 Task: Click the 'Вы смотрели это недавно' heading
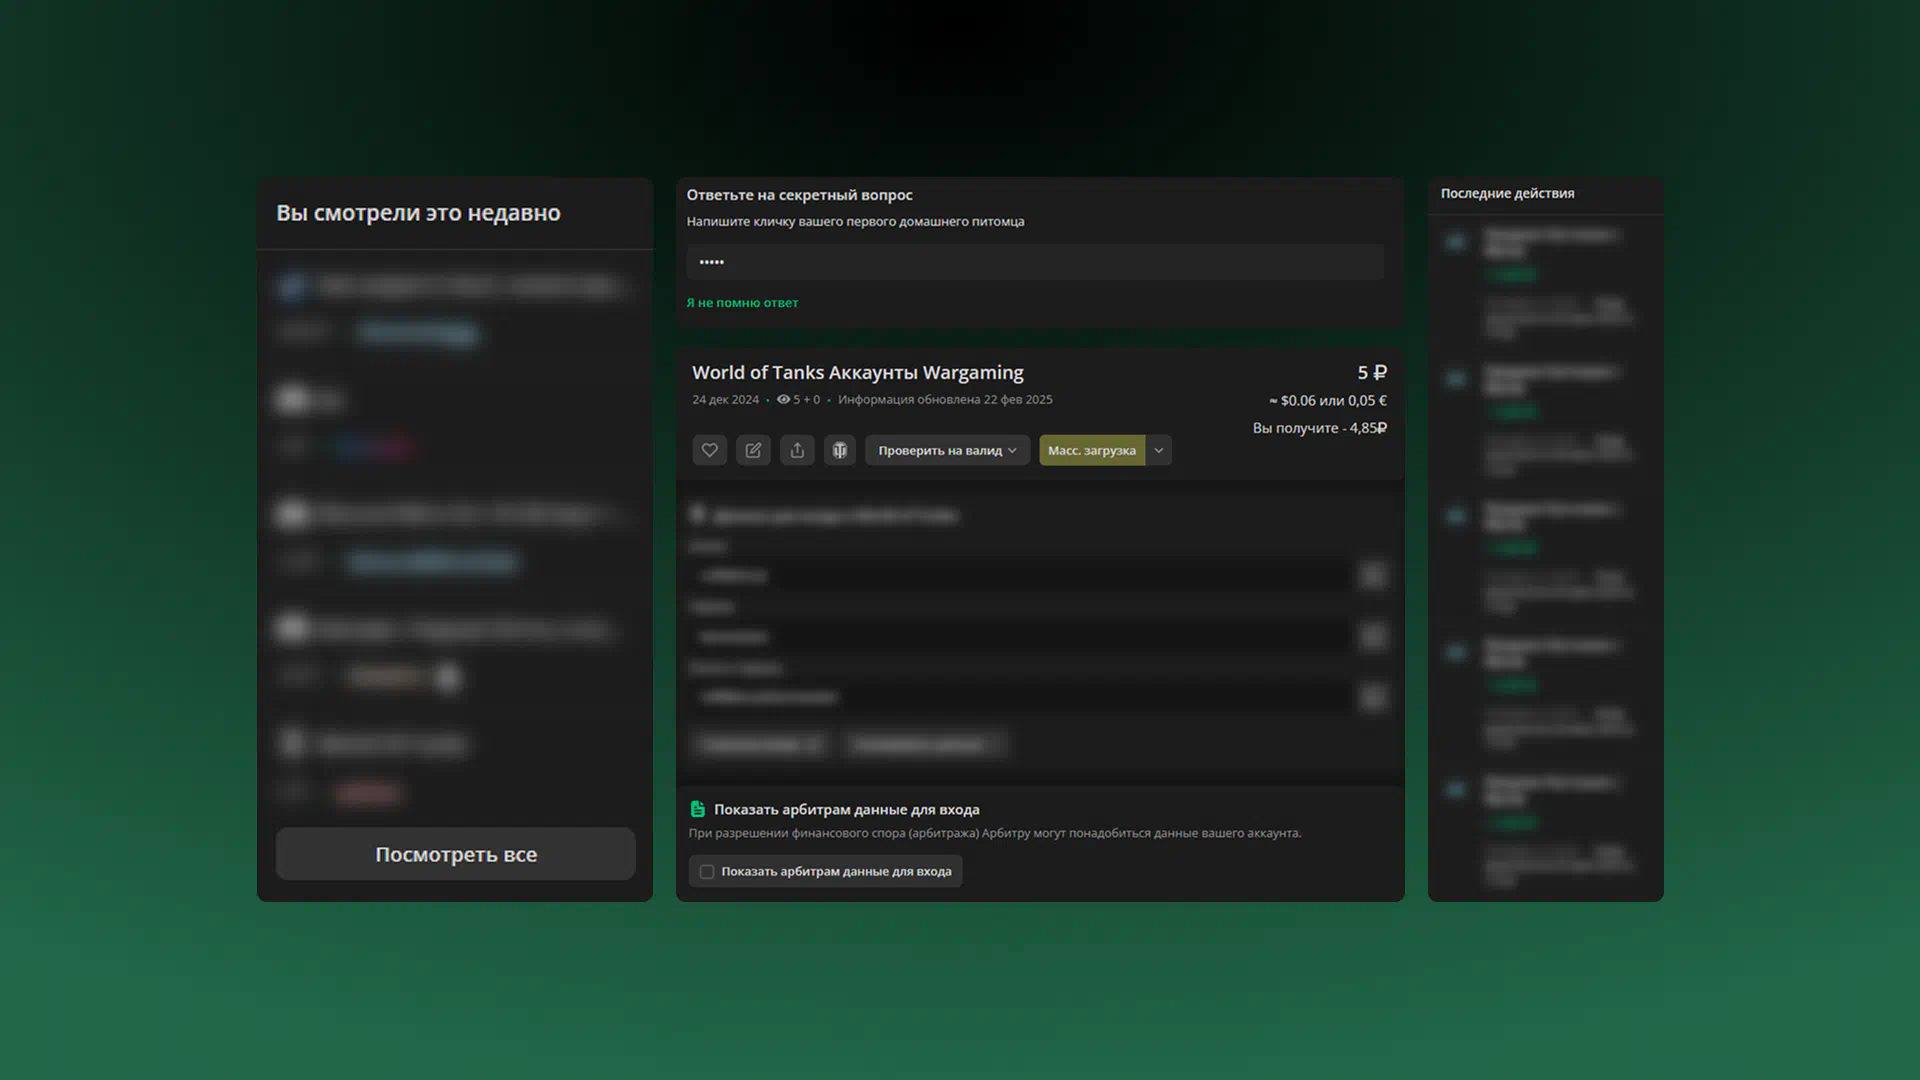click(418, 213)
